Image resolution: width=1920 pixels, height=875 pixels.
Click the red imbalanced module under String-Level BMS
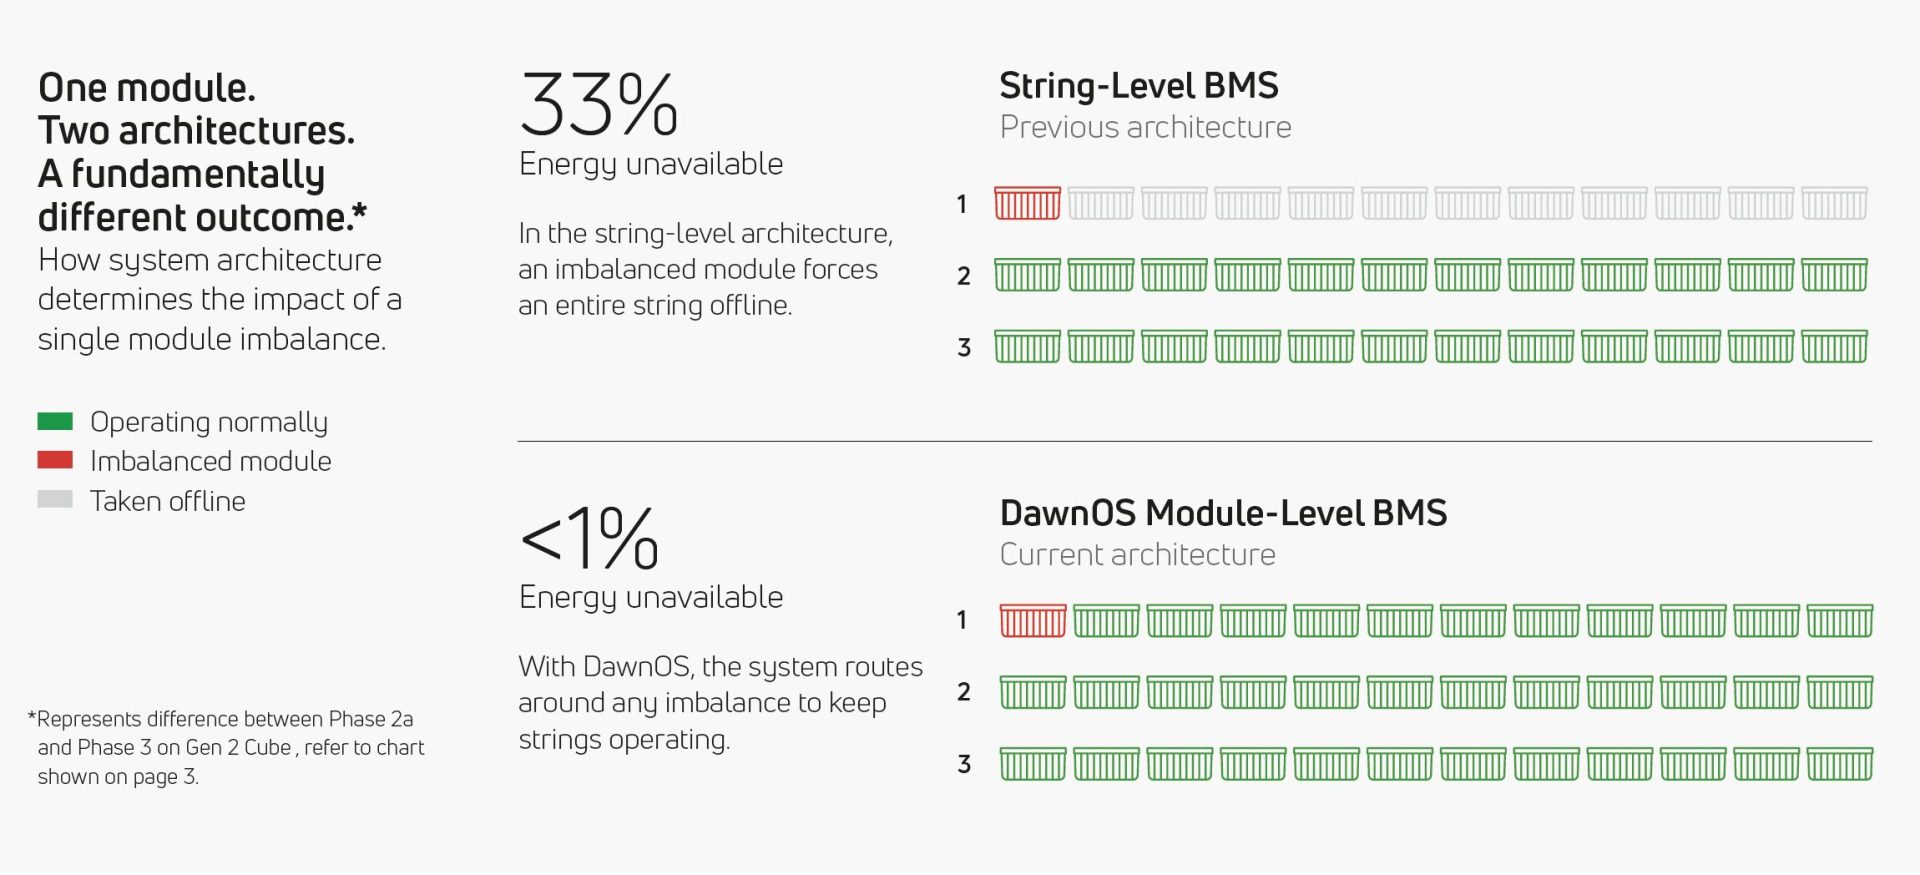pos(1027,203)
